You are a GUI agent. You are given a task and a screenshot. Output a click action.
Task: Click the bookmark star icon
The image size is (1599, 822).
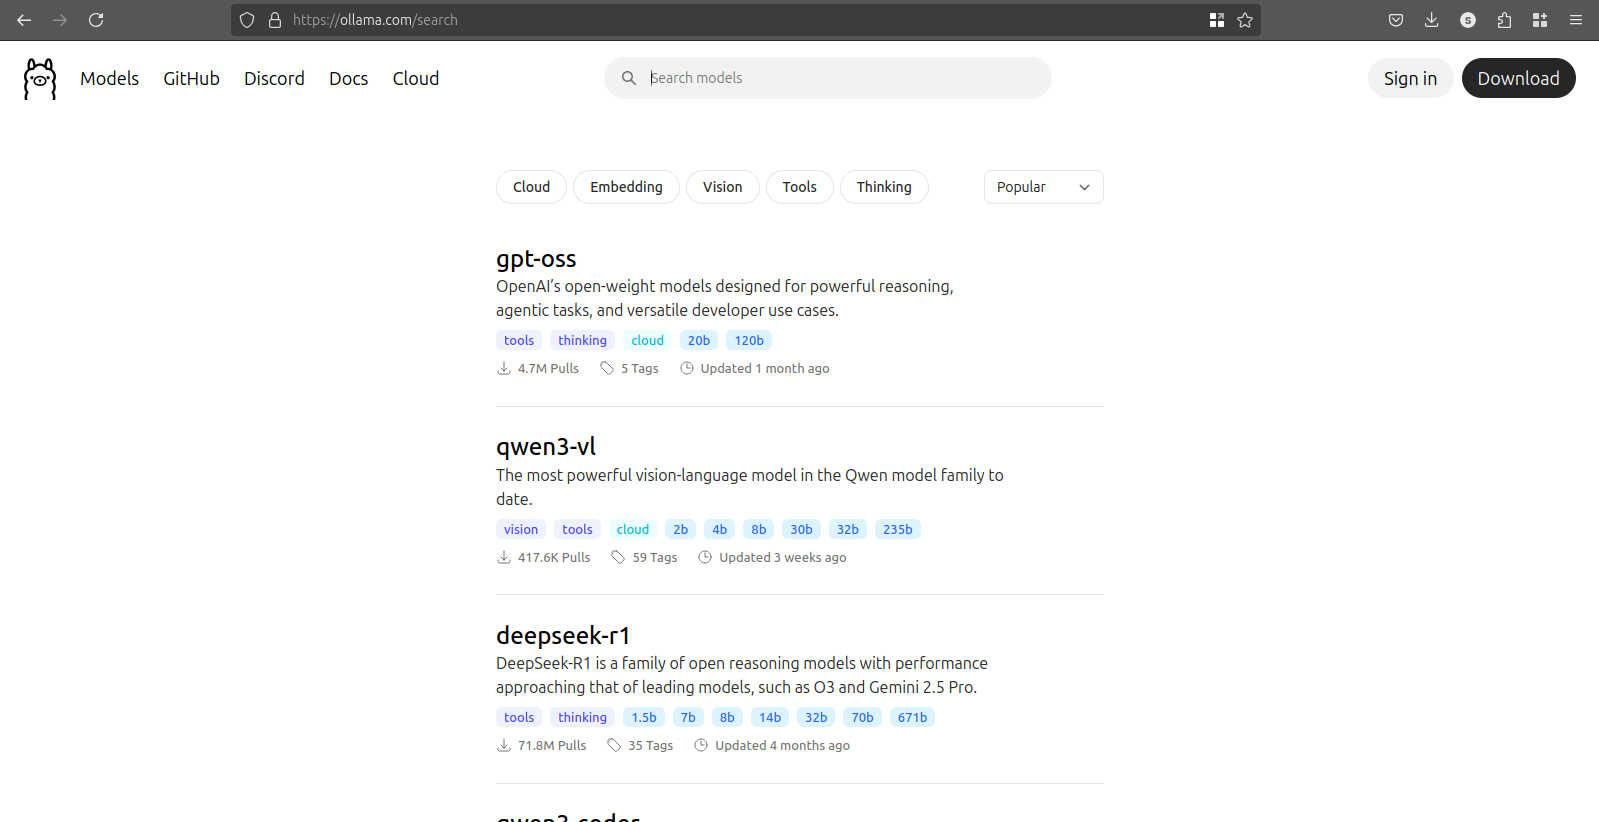[1245, 20]
